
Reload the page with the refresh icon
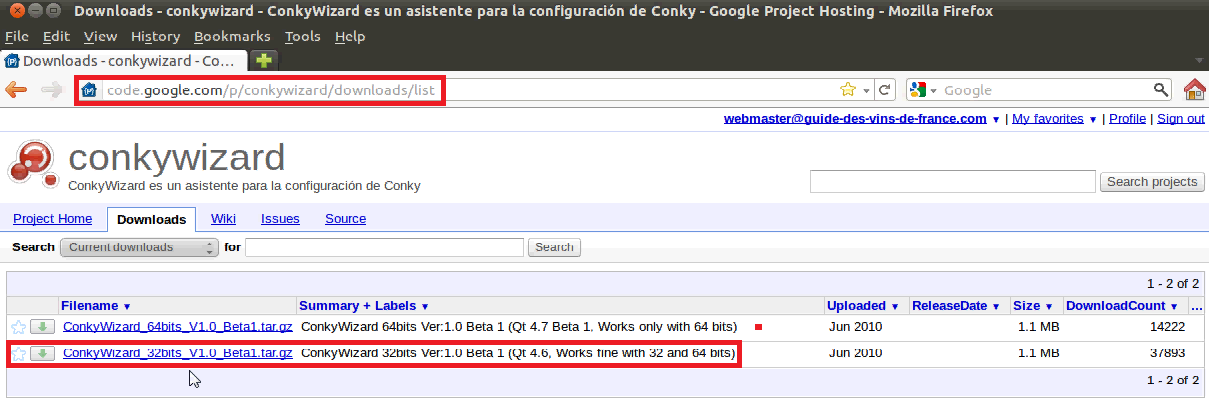[x=884, y=90]
